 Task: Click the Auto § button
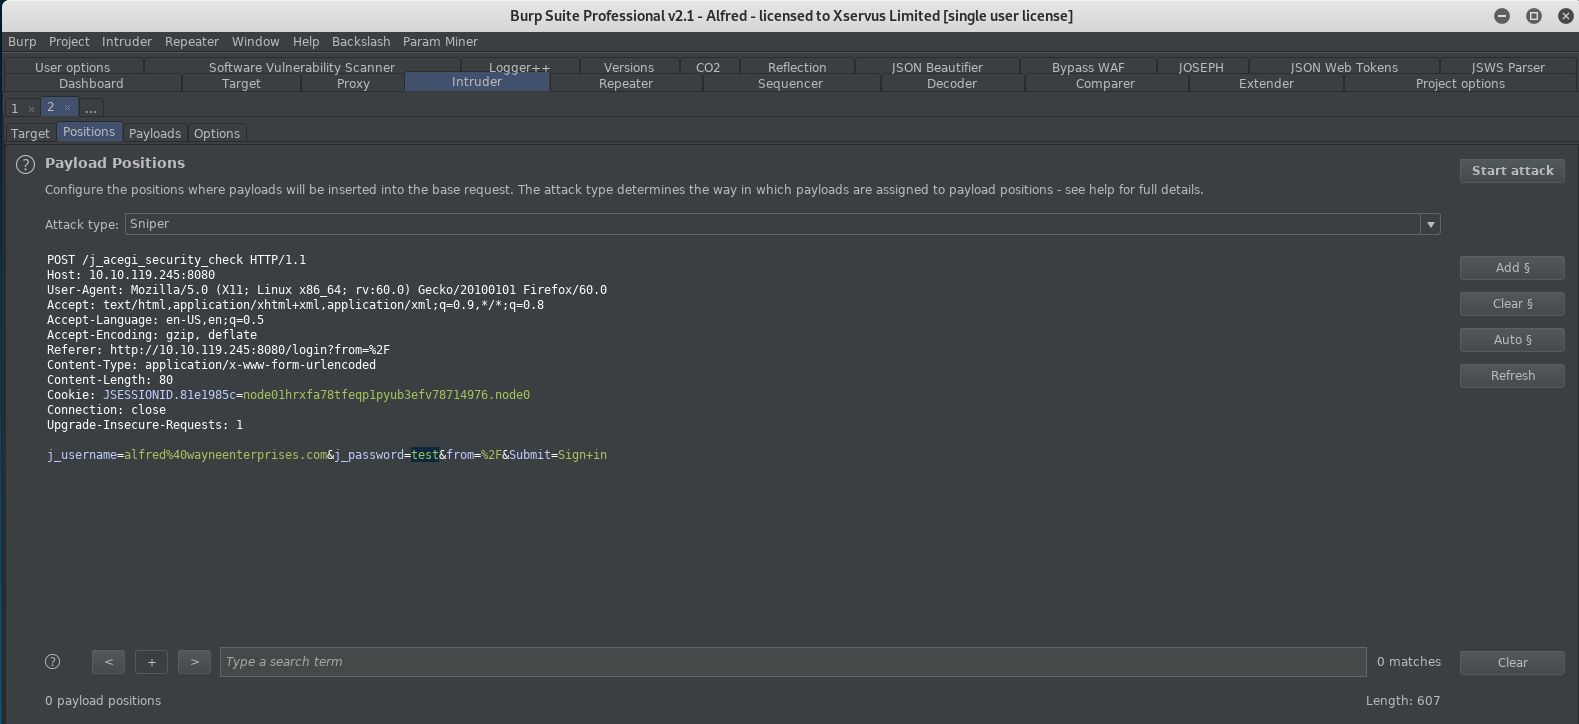click(1512, 340)
